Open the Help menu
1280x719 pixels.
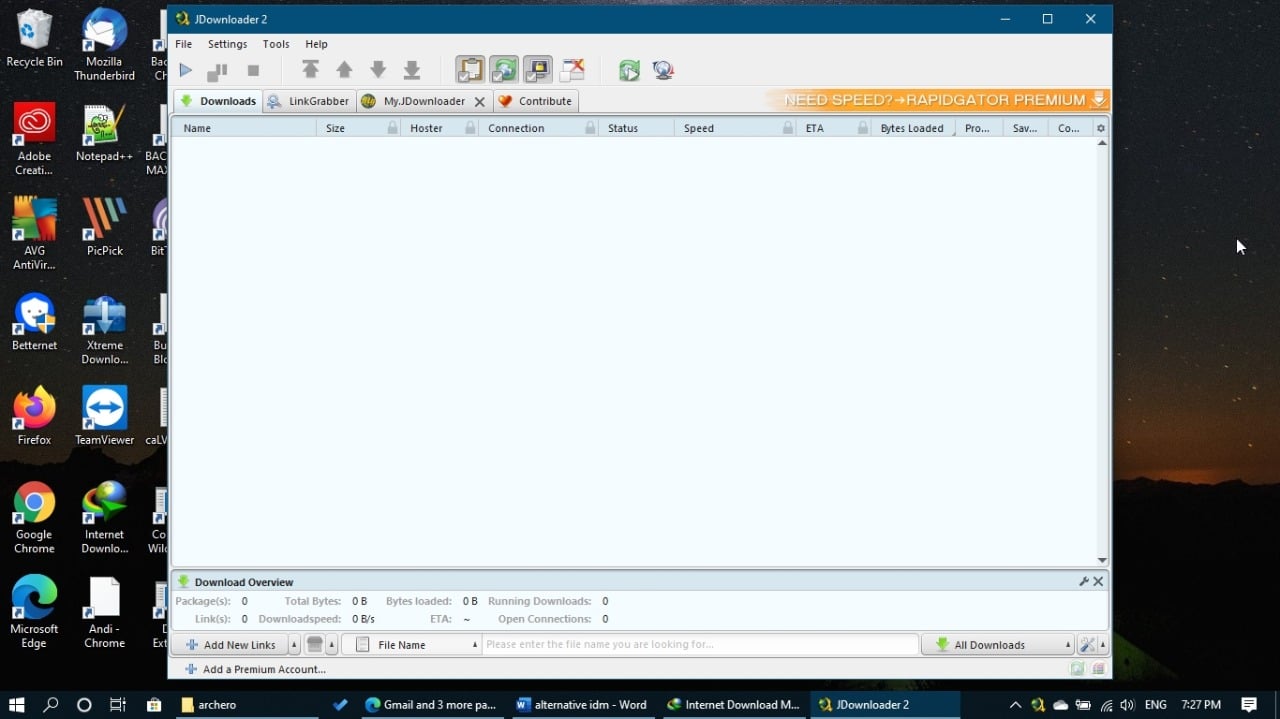316,44
